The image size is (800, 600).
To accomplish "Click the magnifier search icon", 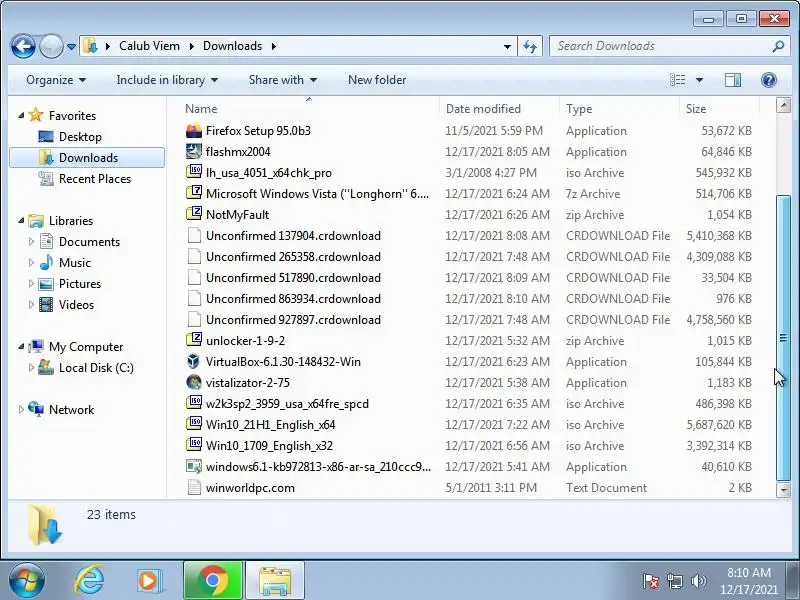I will [x=779, y=46].
